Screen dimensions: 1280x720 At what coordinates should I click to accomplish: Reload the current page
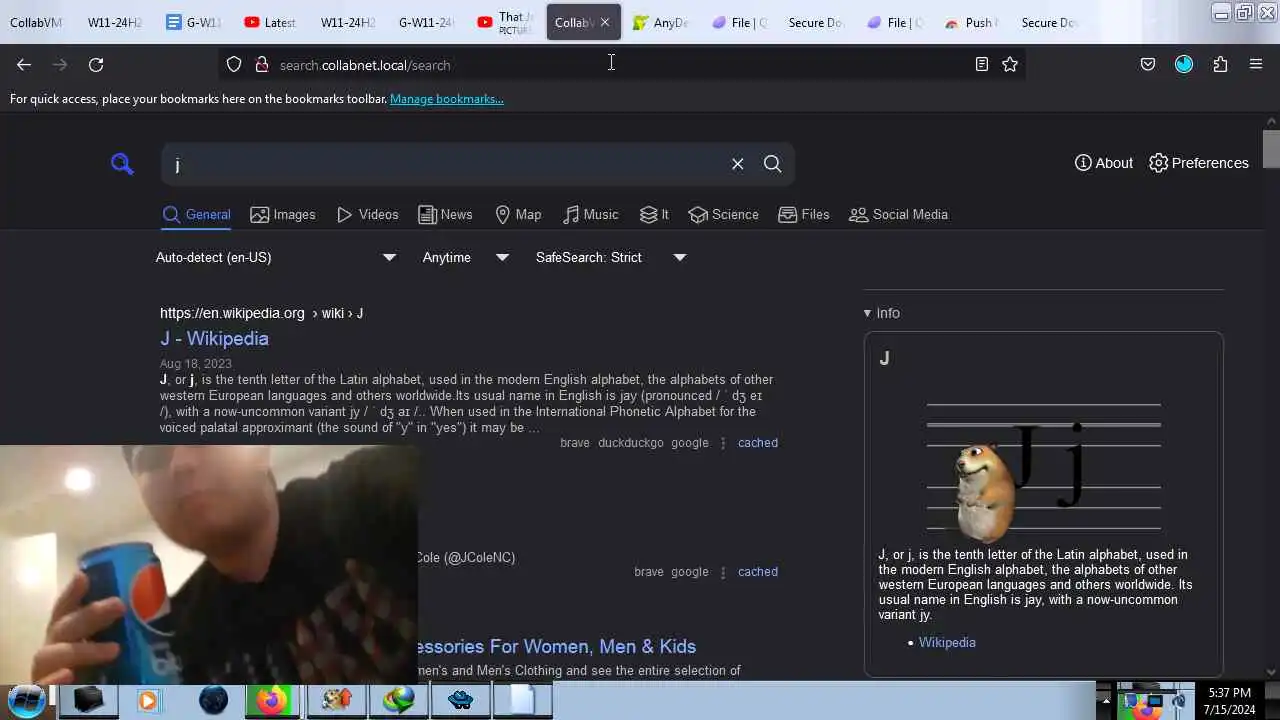click(x=96, y=64)
